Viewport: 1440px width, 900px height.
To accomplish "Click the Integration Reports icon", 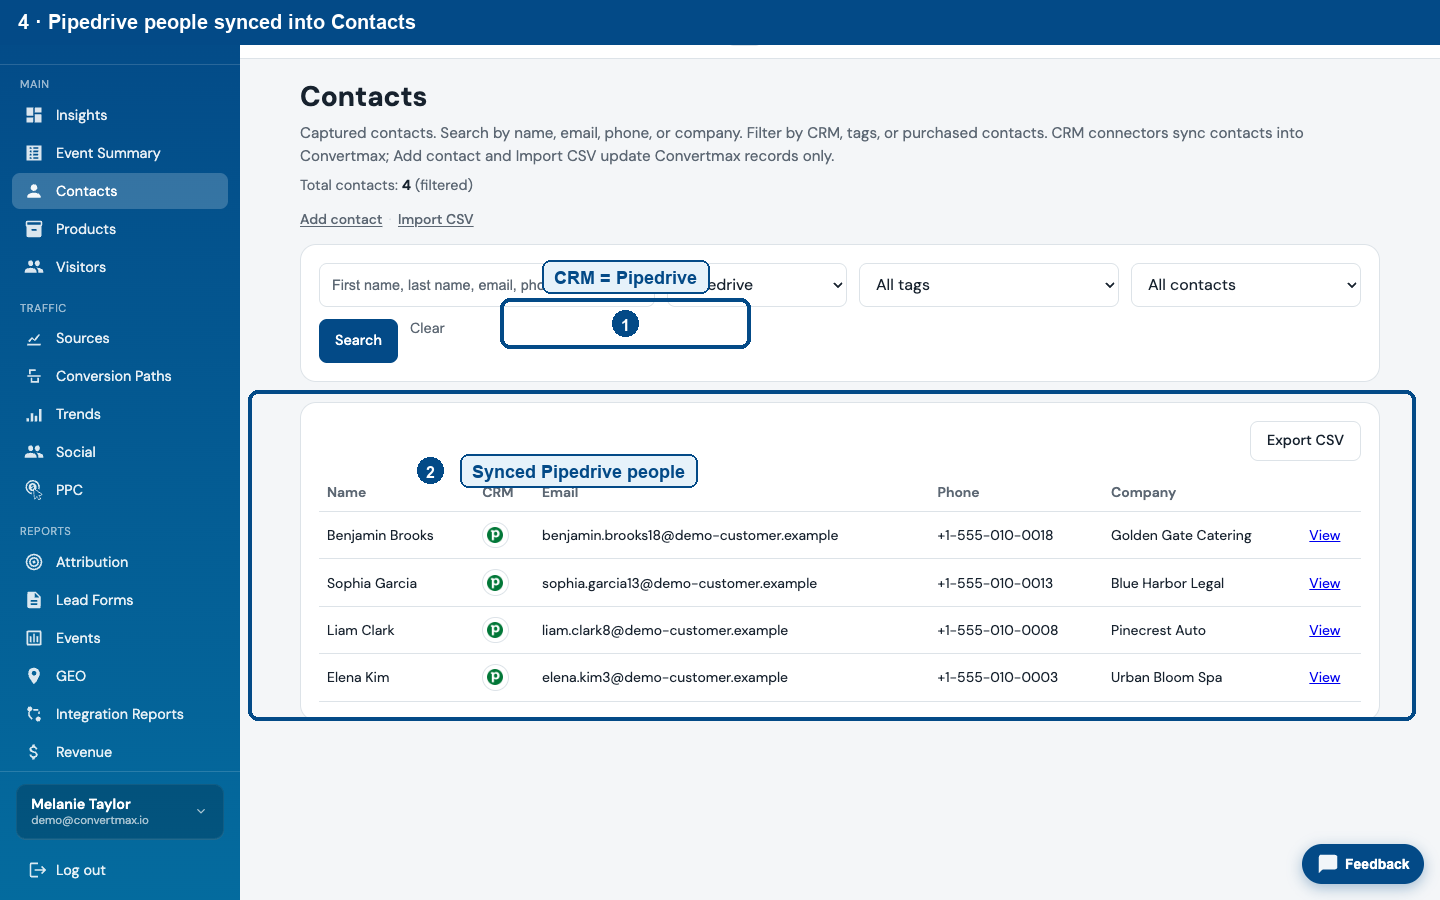I will coord(34,714).
